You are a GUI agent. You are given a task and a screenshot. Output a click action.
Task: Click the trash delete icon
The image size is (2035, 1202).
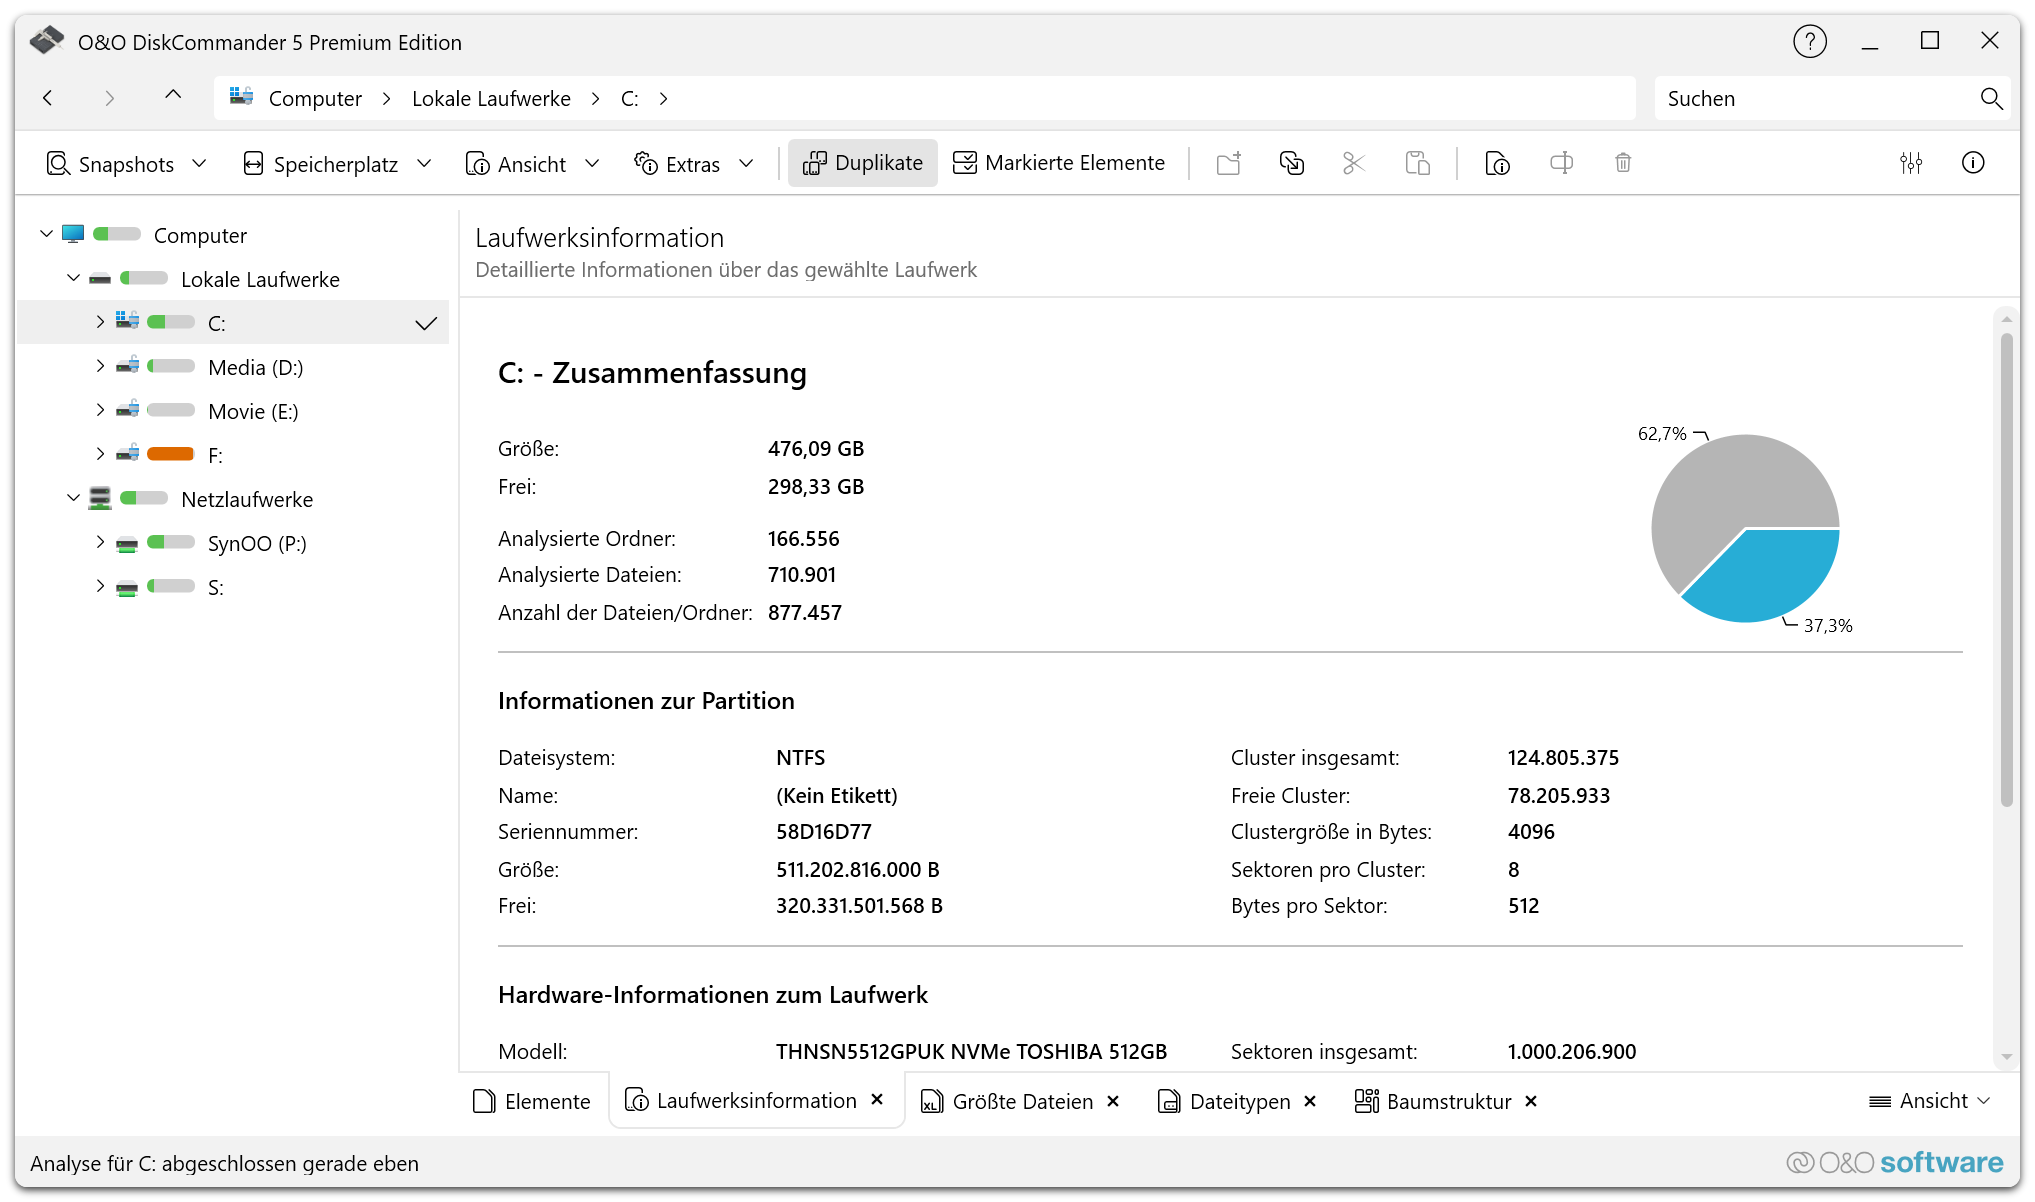click(1622, 163)
